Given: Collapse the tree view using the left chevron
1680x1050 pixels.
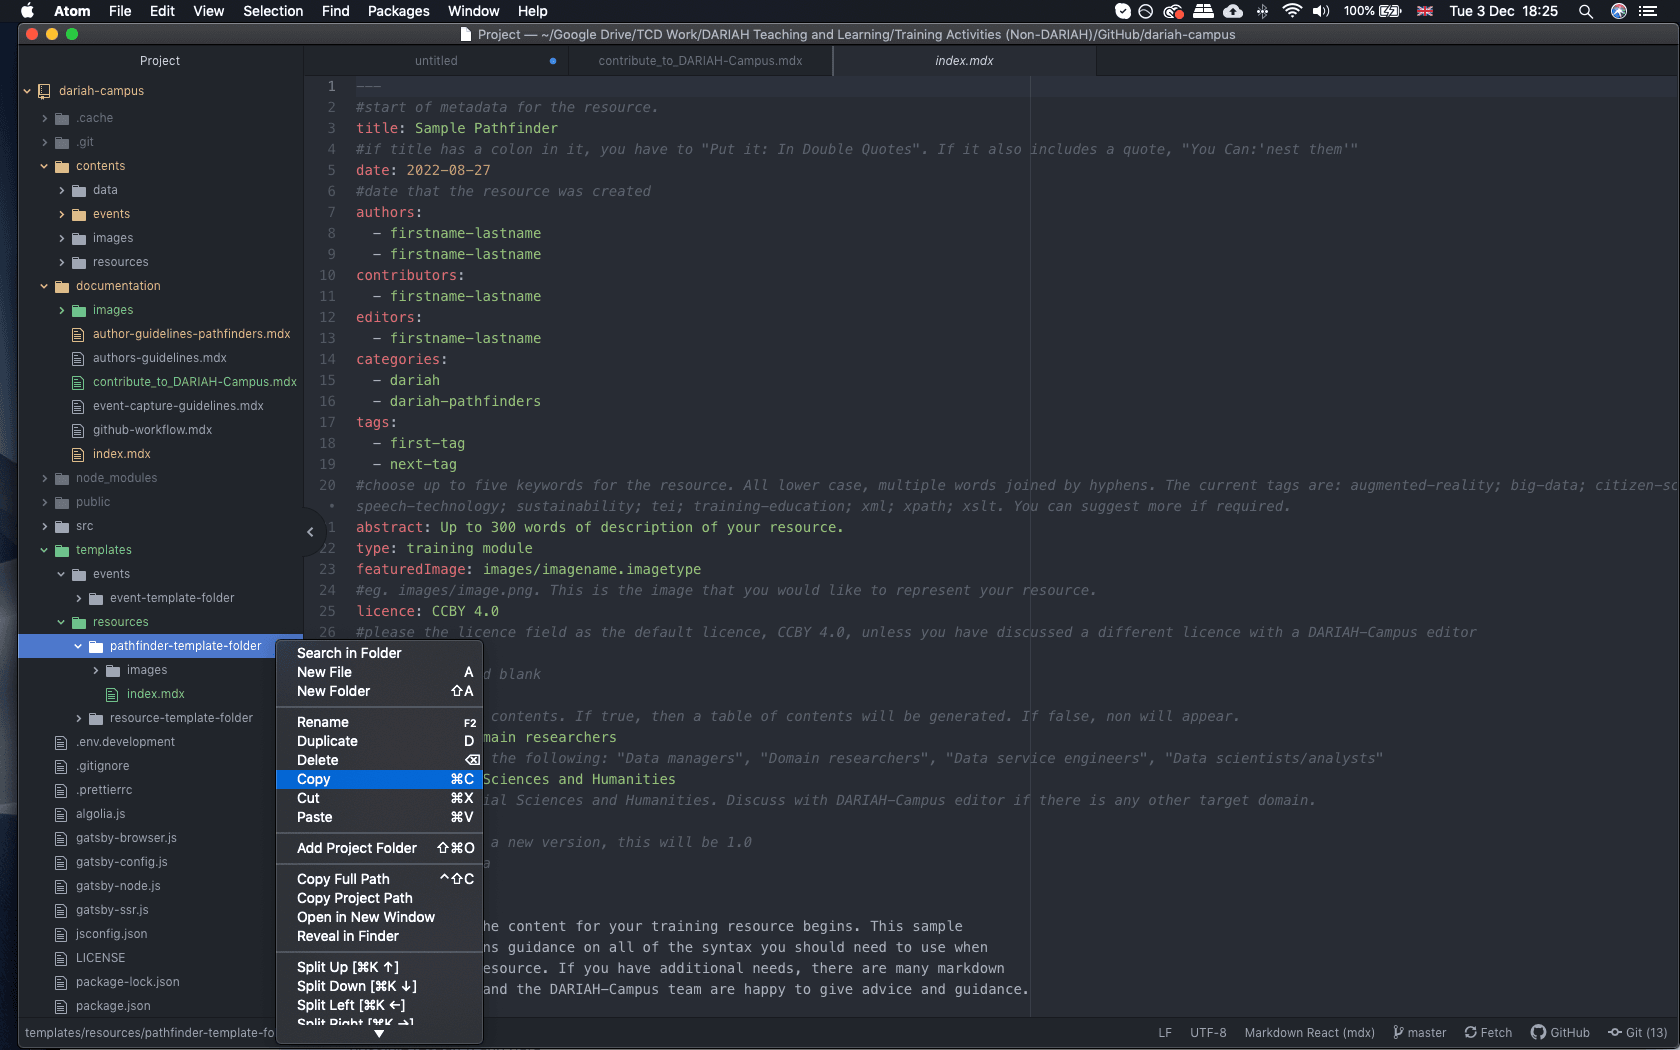Looking at the screenshot, I should click(309, 533).
